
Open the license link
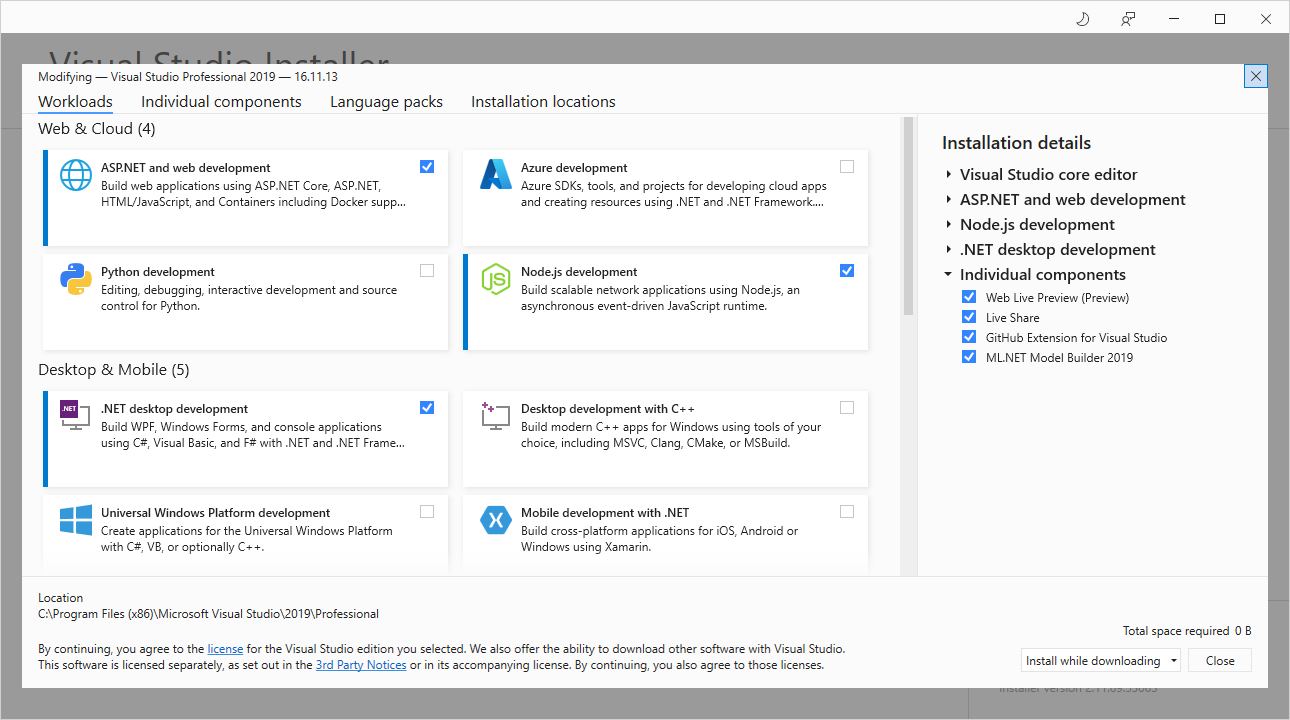pyautogui.click(x=225, y=648)
